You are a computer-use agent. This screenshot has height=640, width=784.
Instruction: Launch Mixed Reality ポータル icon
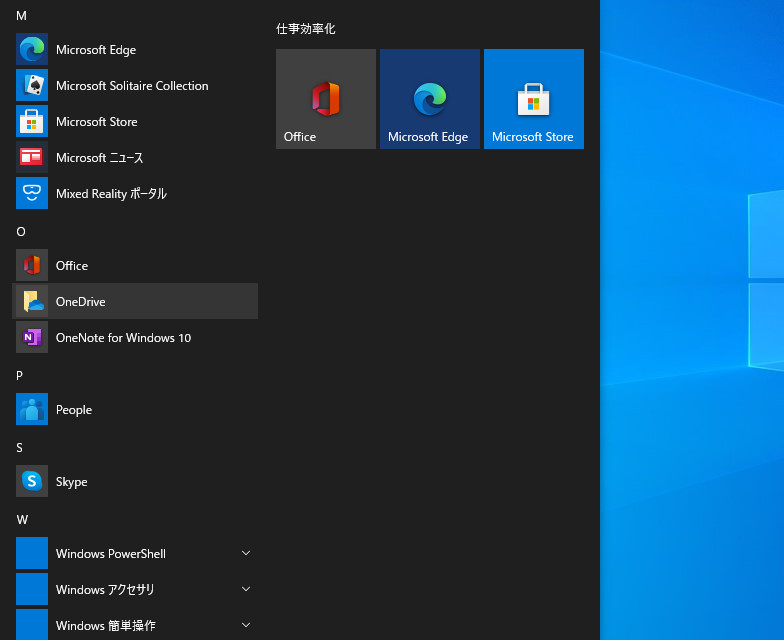point(32,193)
